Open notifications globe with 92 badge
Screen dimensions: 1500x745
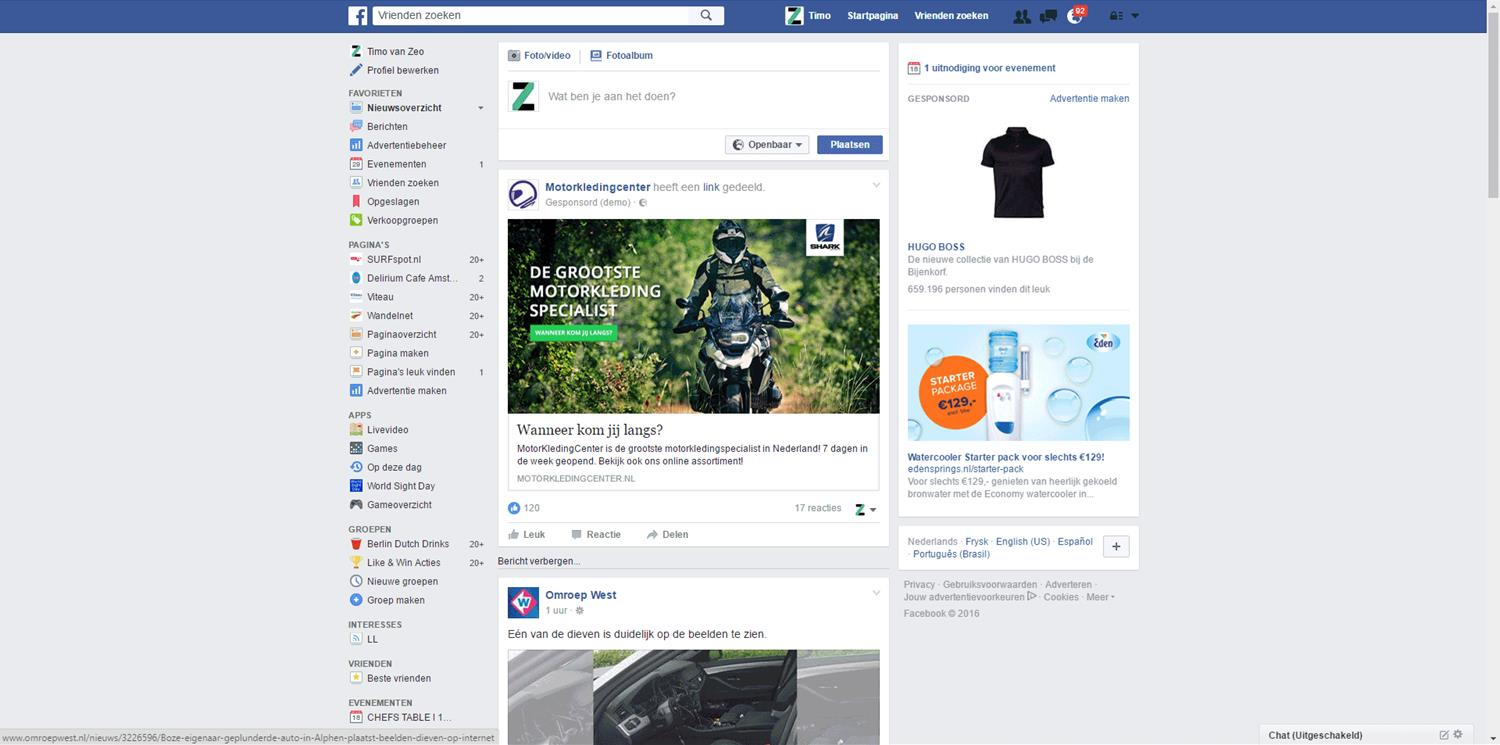1075,15
